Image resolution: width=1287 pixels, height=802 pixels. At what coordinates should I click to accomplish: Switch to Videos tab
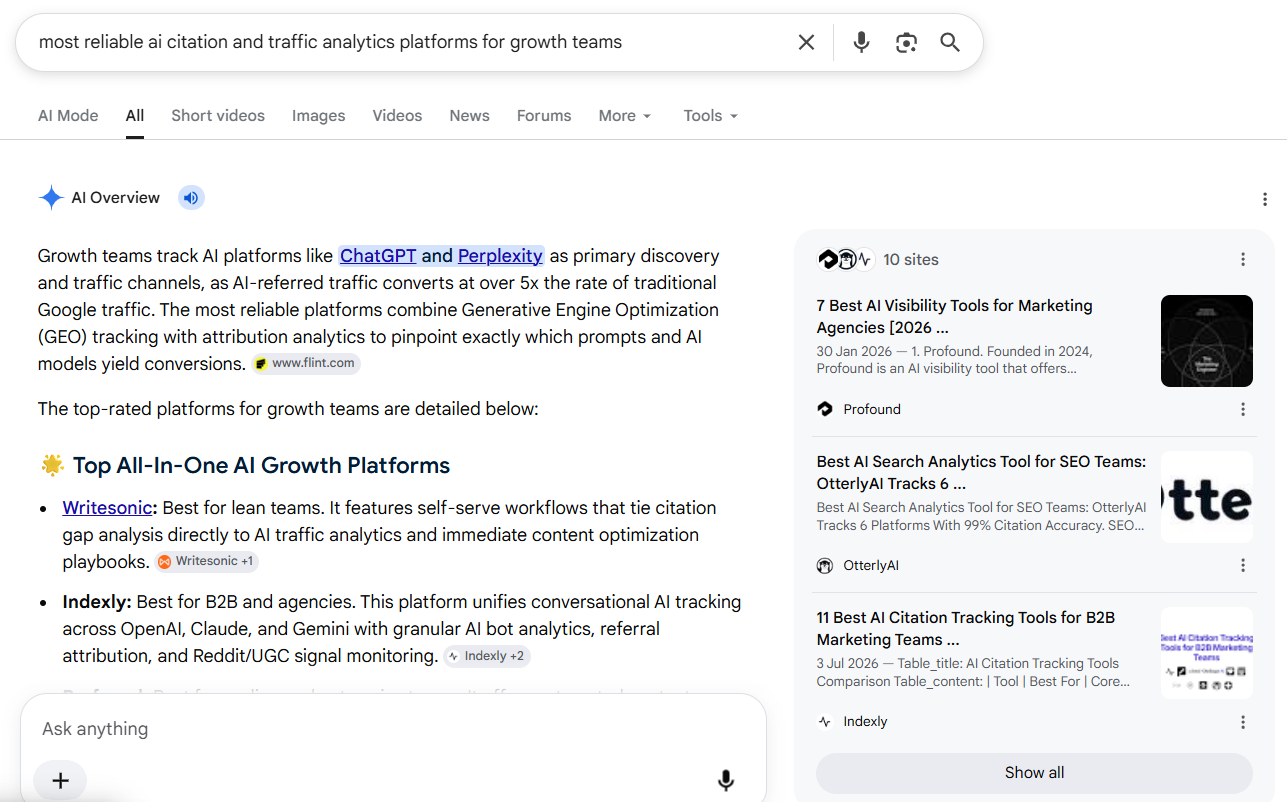397,116
